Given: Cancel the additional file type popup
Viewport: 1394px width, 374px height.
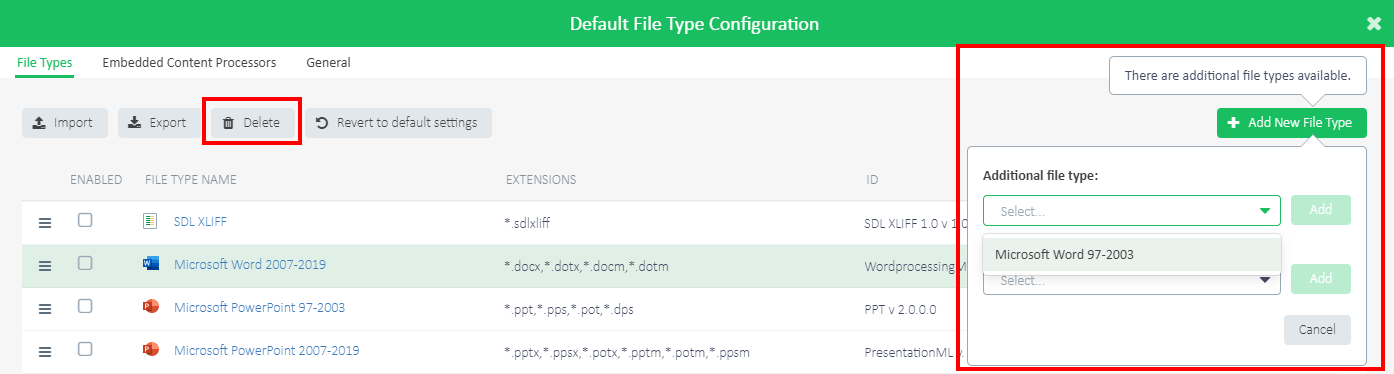Looking at the screenshot, I should point(1317,330).
